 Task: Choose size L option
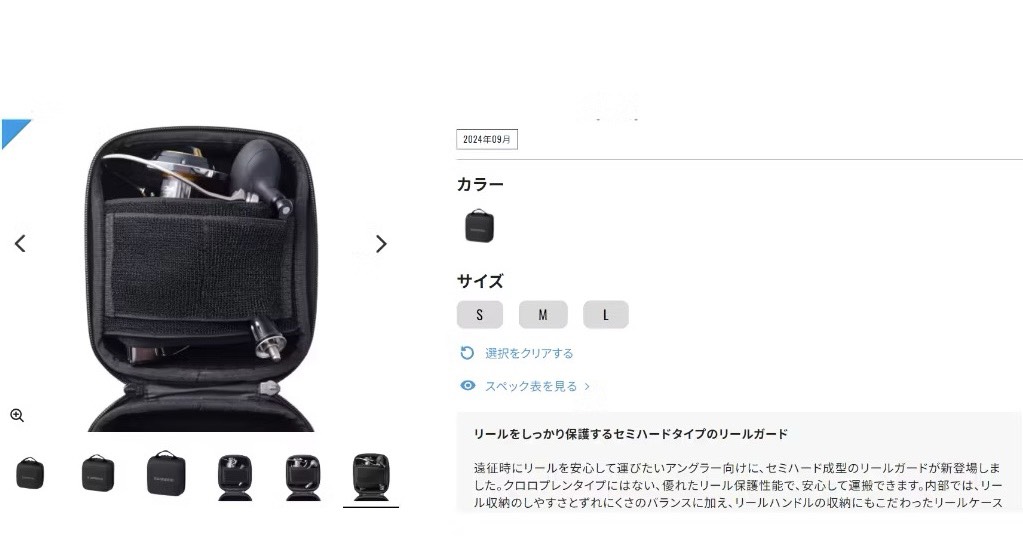[x=605, y=315]
